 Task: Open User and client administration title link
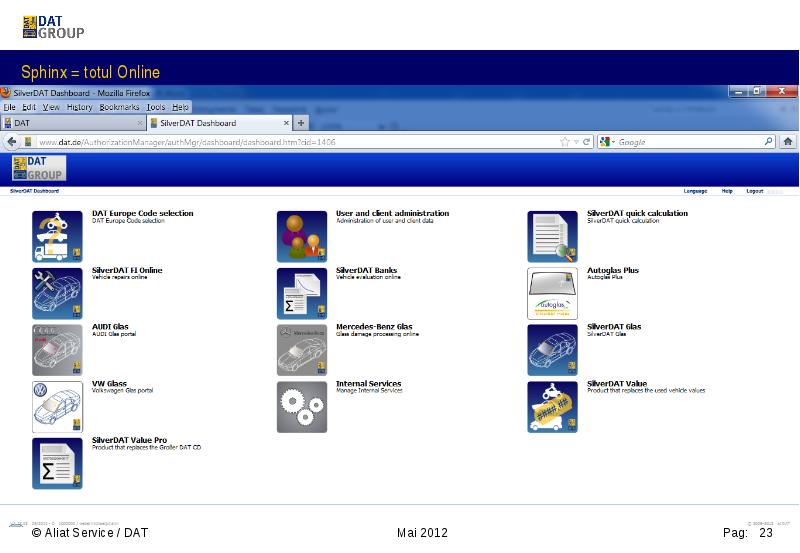point(392,213)
